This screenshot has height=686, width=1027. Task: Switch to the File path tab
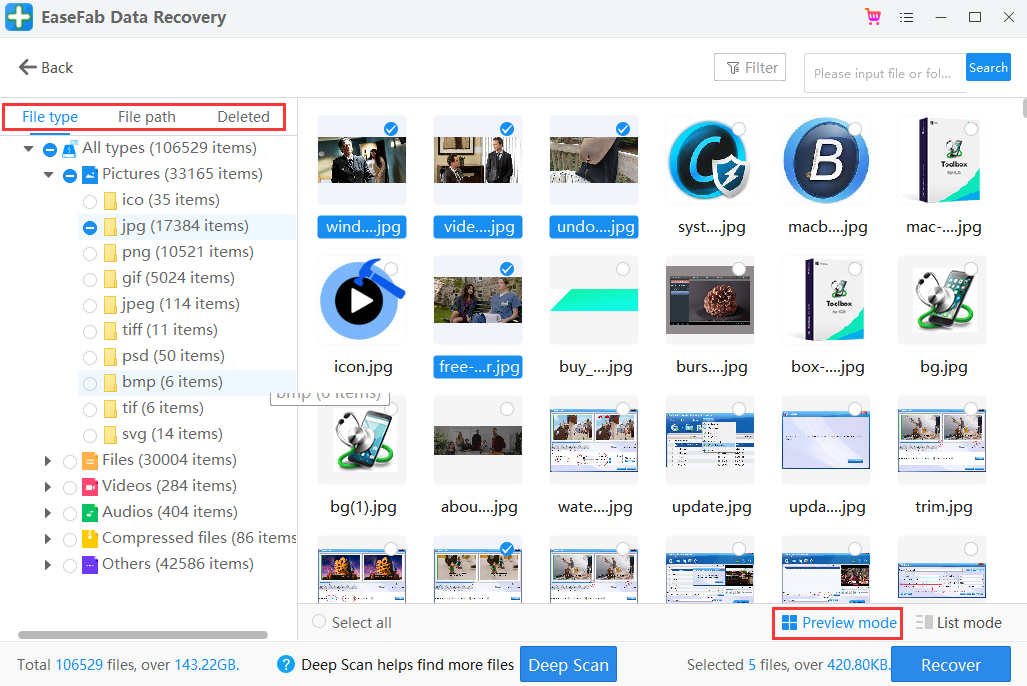[146, 117]
